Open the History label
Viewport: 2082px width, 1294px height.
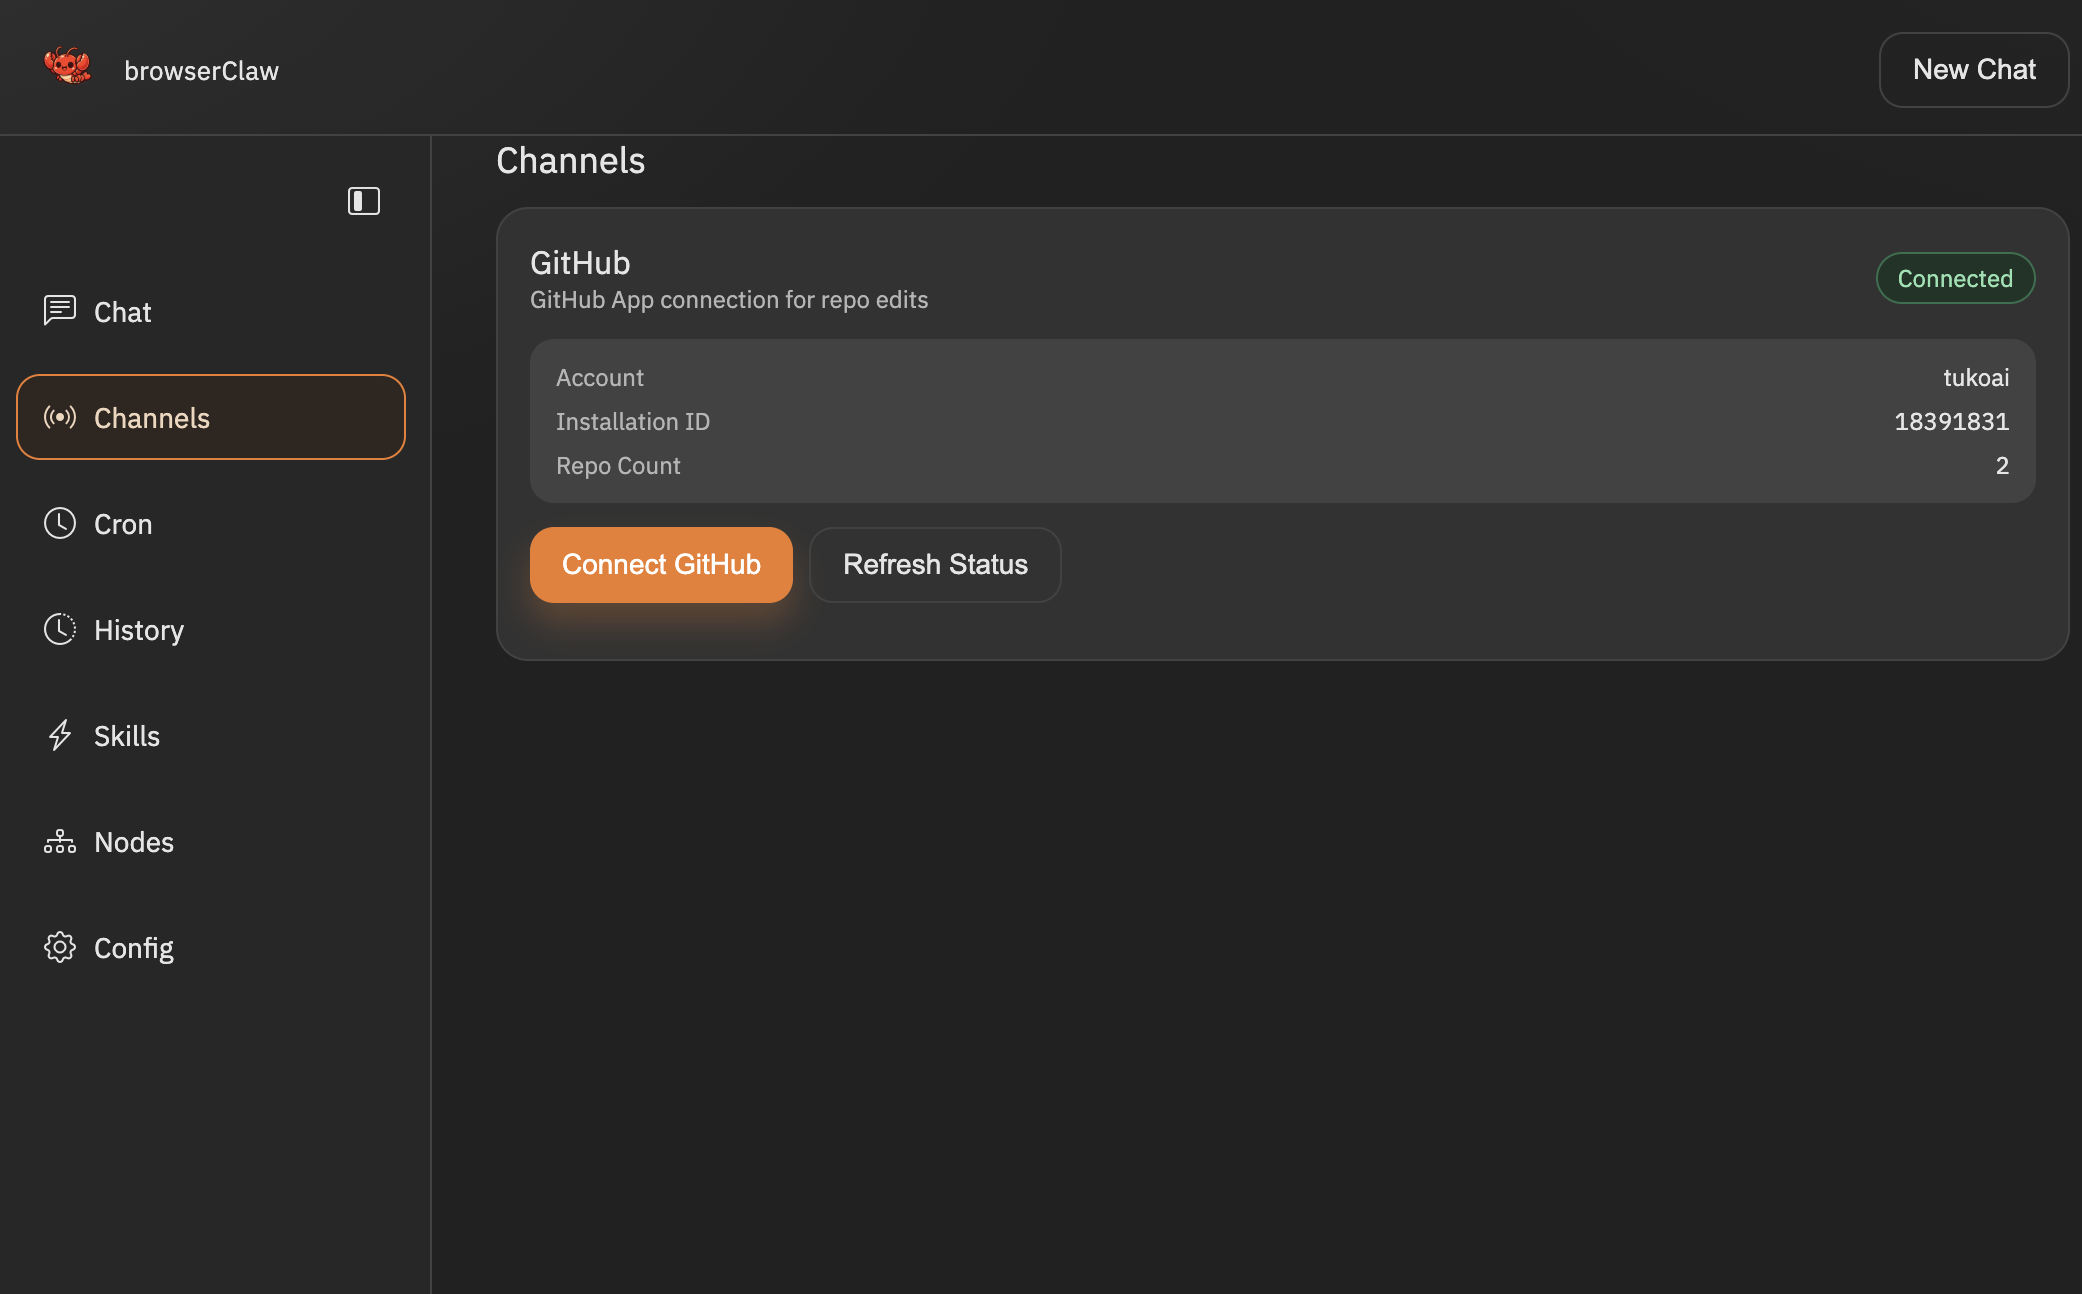click(x=139, y=630)
